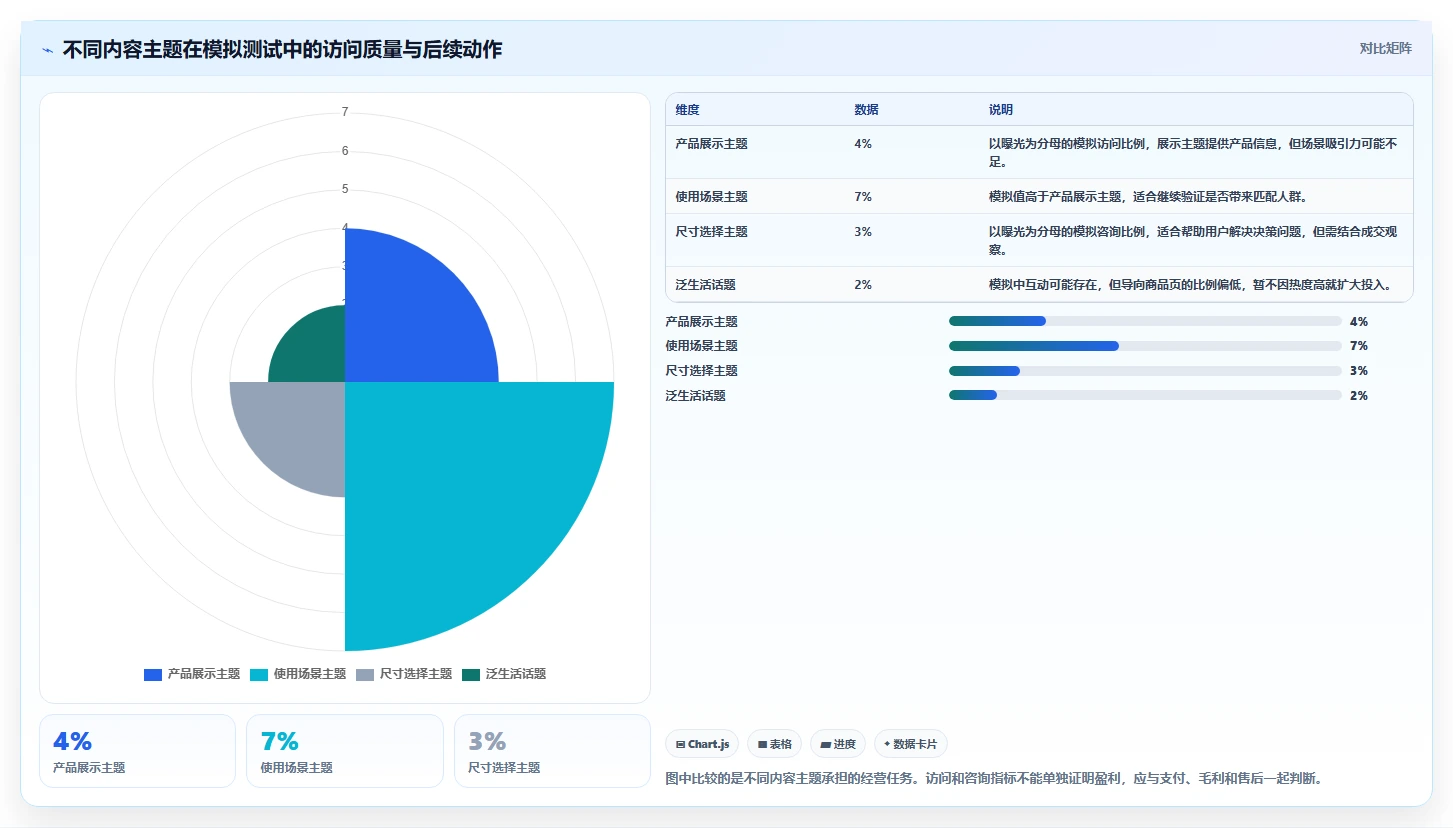
Task: Click the 数据卡片 tag
Action: (910, 744)
